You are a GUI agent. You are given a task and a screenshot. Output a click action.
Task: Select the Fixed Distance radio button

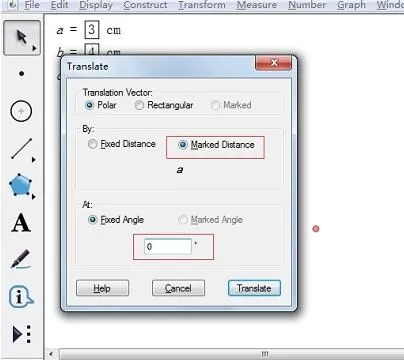[x=122, y=144]
